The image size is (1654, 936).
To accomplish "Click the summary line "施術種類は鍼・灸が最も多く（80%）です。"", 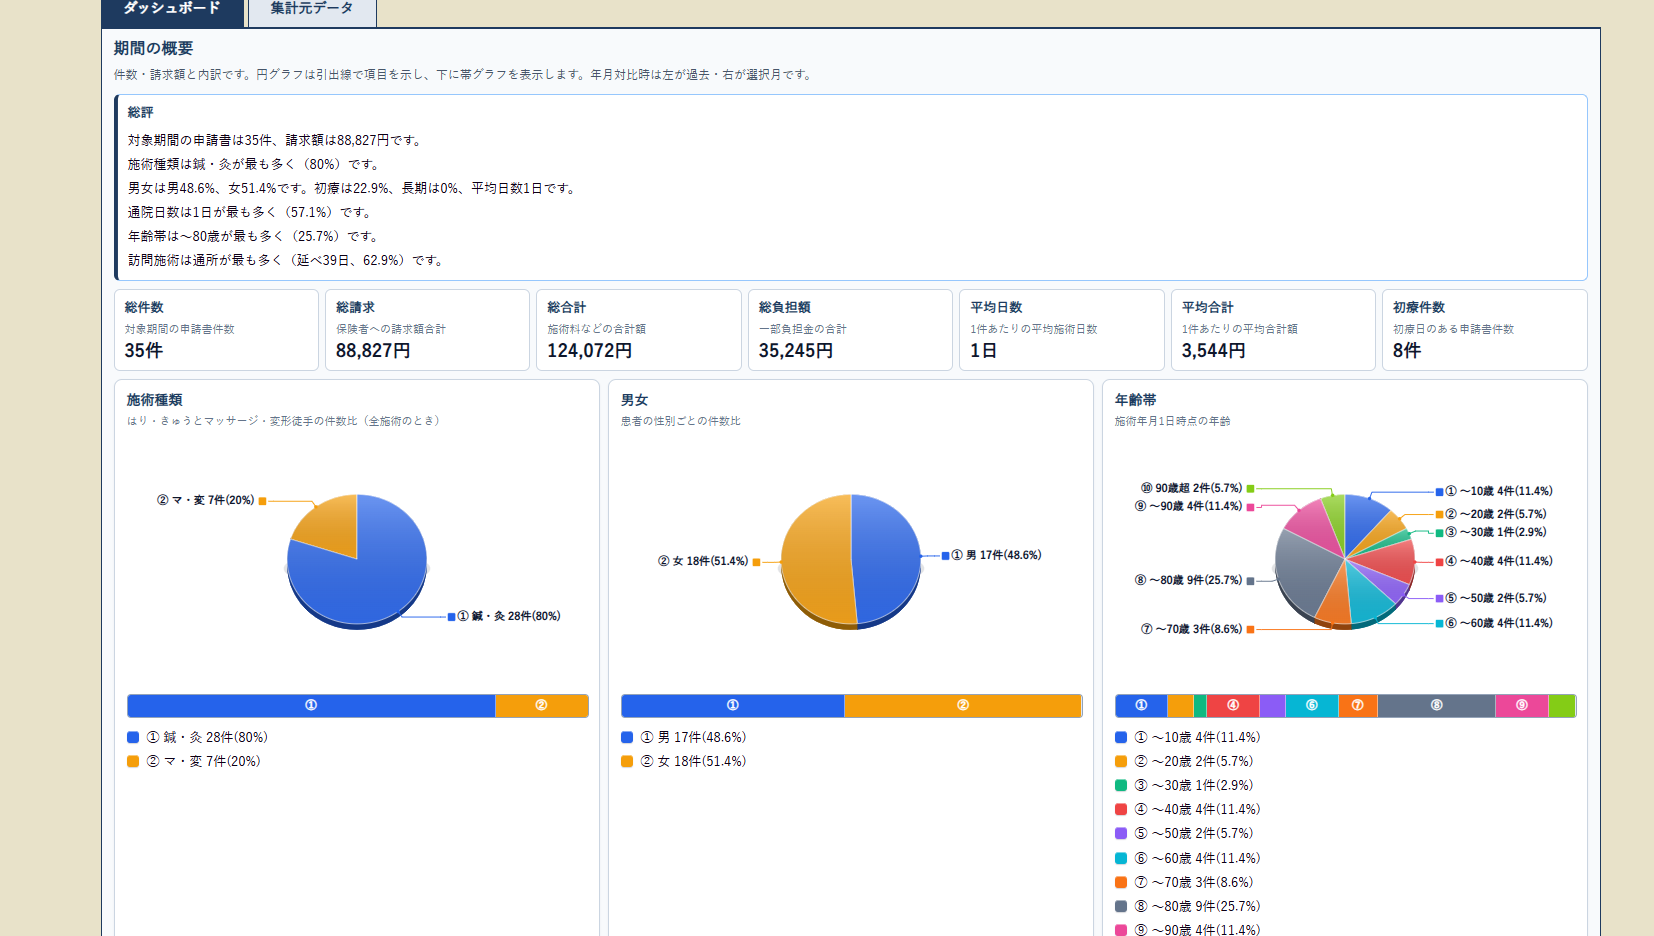I will (x=254, y=164).
